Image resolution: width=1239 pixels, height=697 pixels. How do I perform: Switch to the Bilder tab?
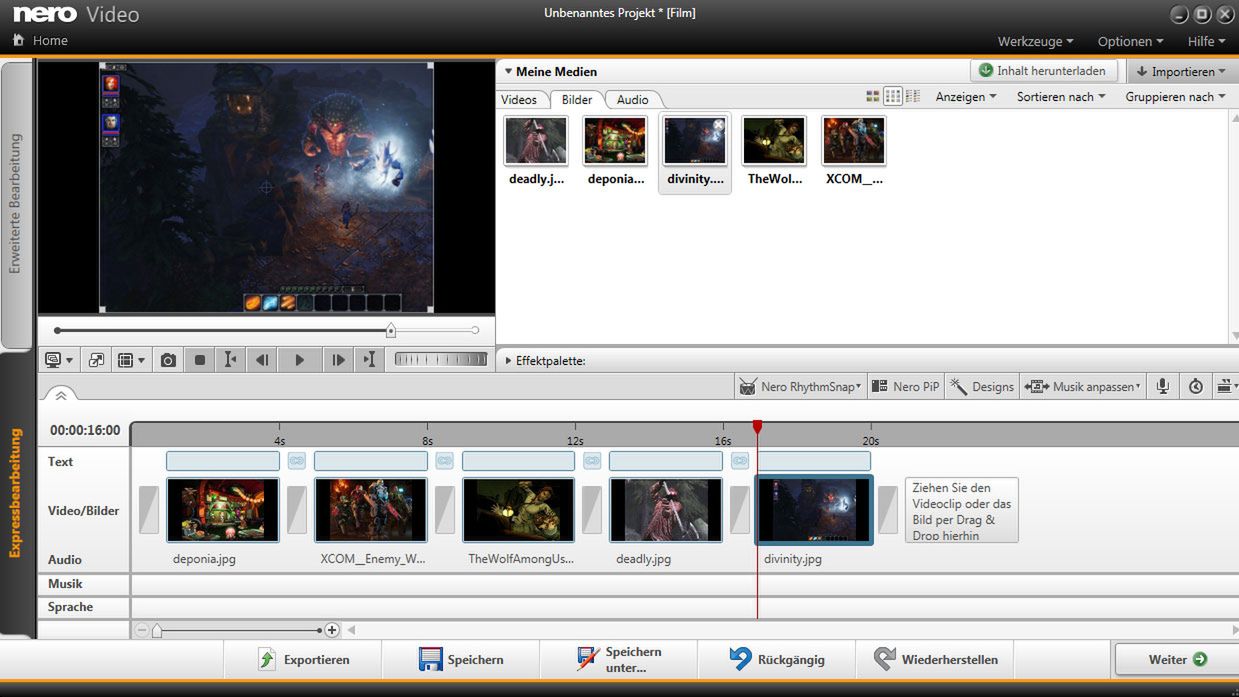pos(577,99)
